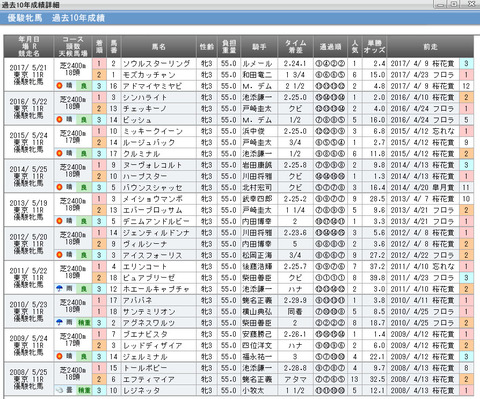The image size is (480, 399).
Task: Click horse name ミッキークイーン
Action: (153, 131)
